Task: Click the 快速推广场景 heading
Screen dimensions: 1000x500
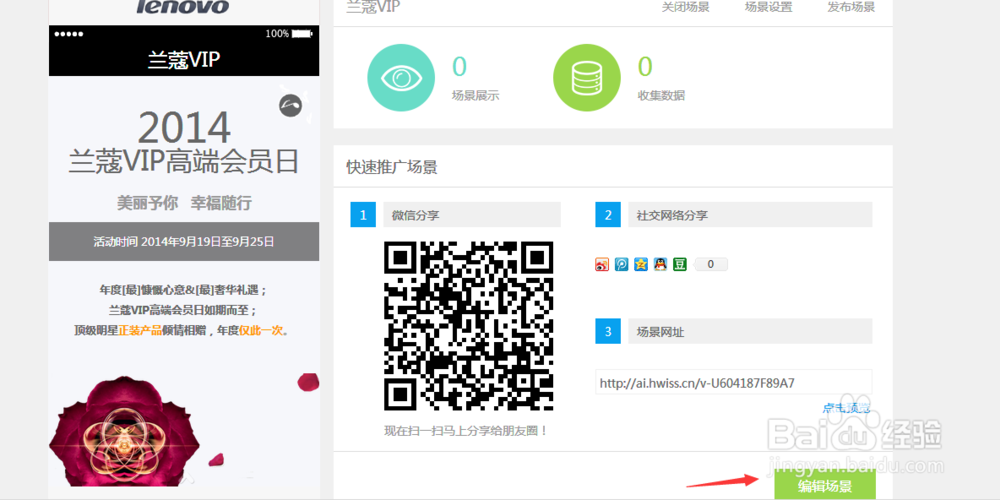Action: [392, 167]
